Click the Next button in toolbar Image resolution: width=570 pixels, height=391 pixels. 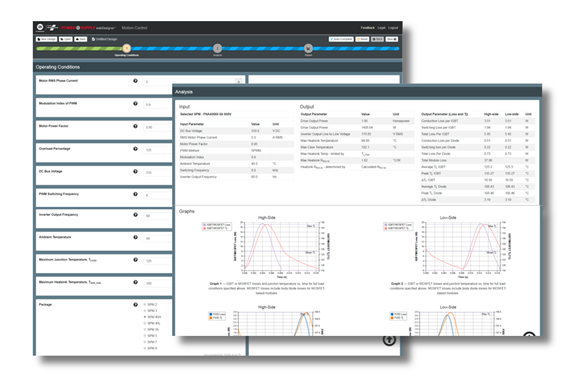[392, 39]
